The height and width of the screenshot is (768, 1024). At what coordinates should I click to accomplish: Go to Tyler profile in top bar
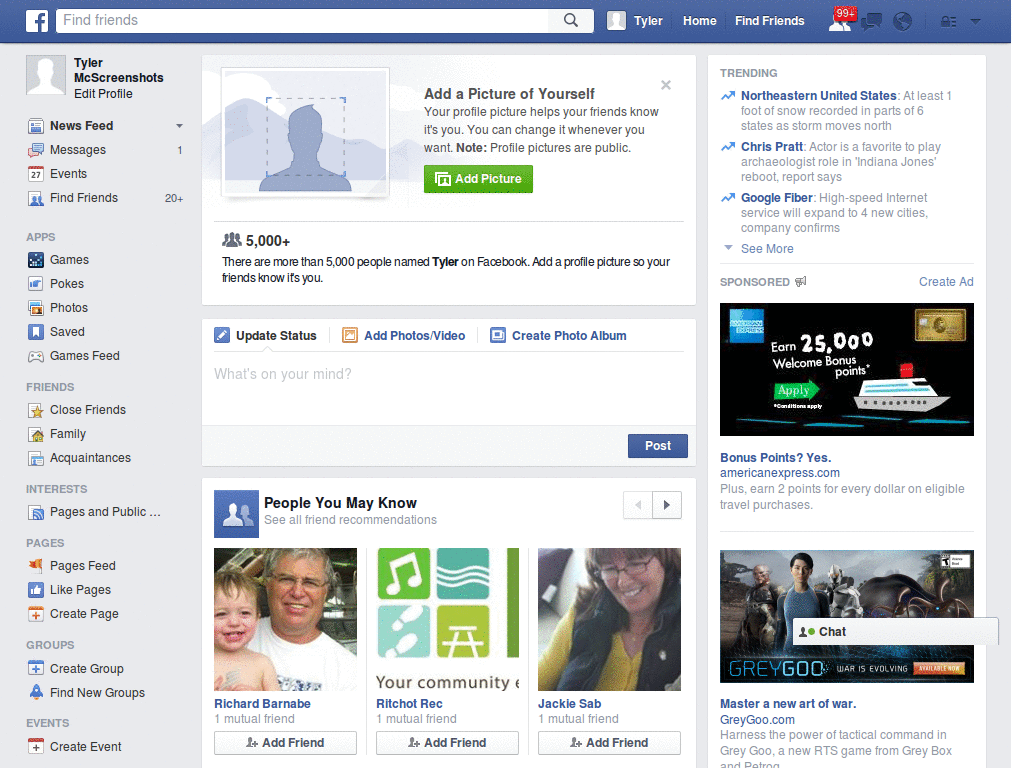click(635, 21)
